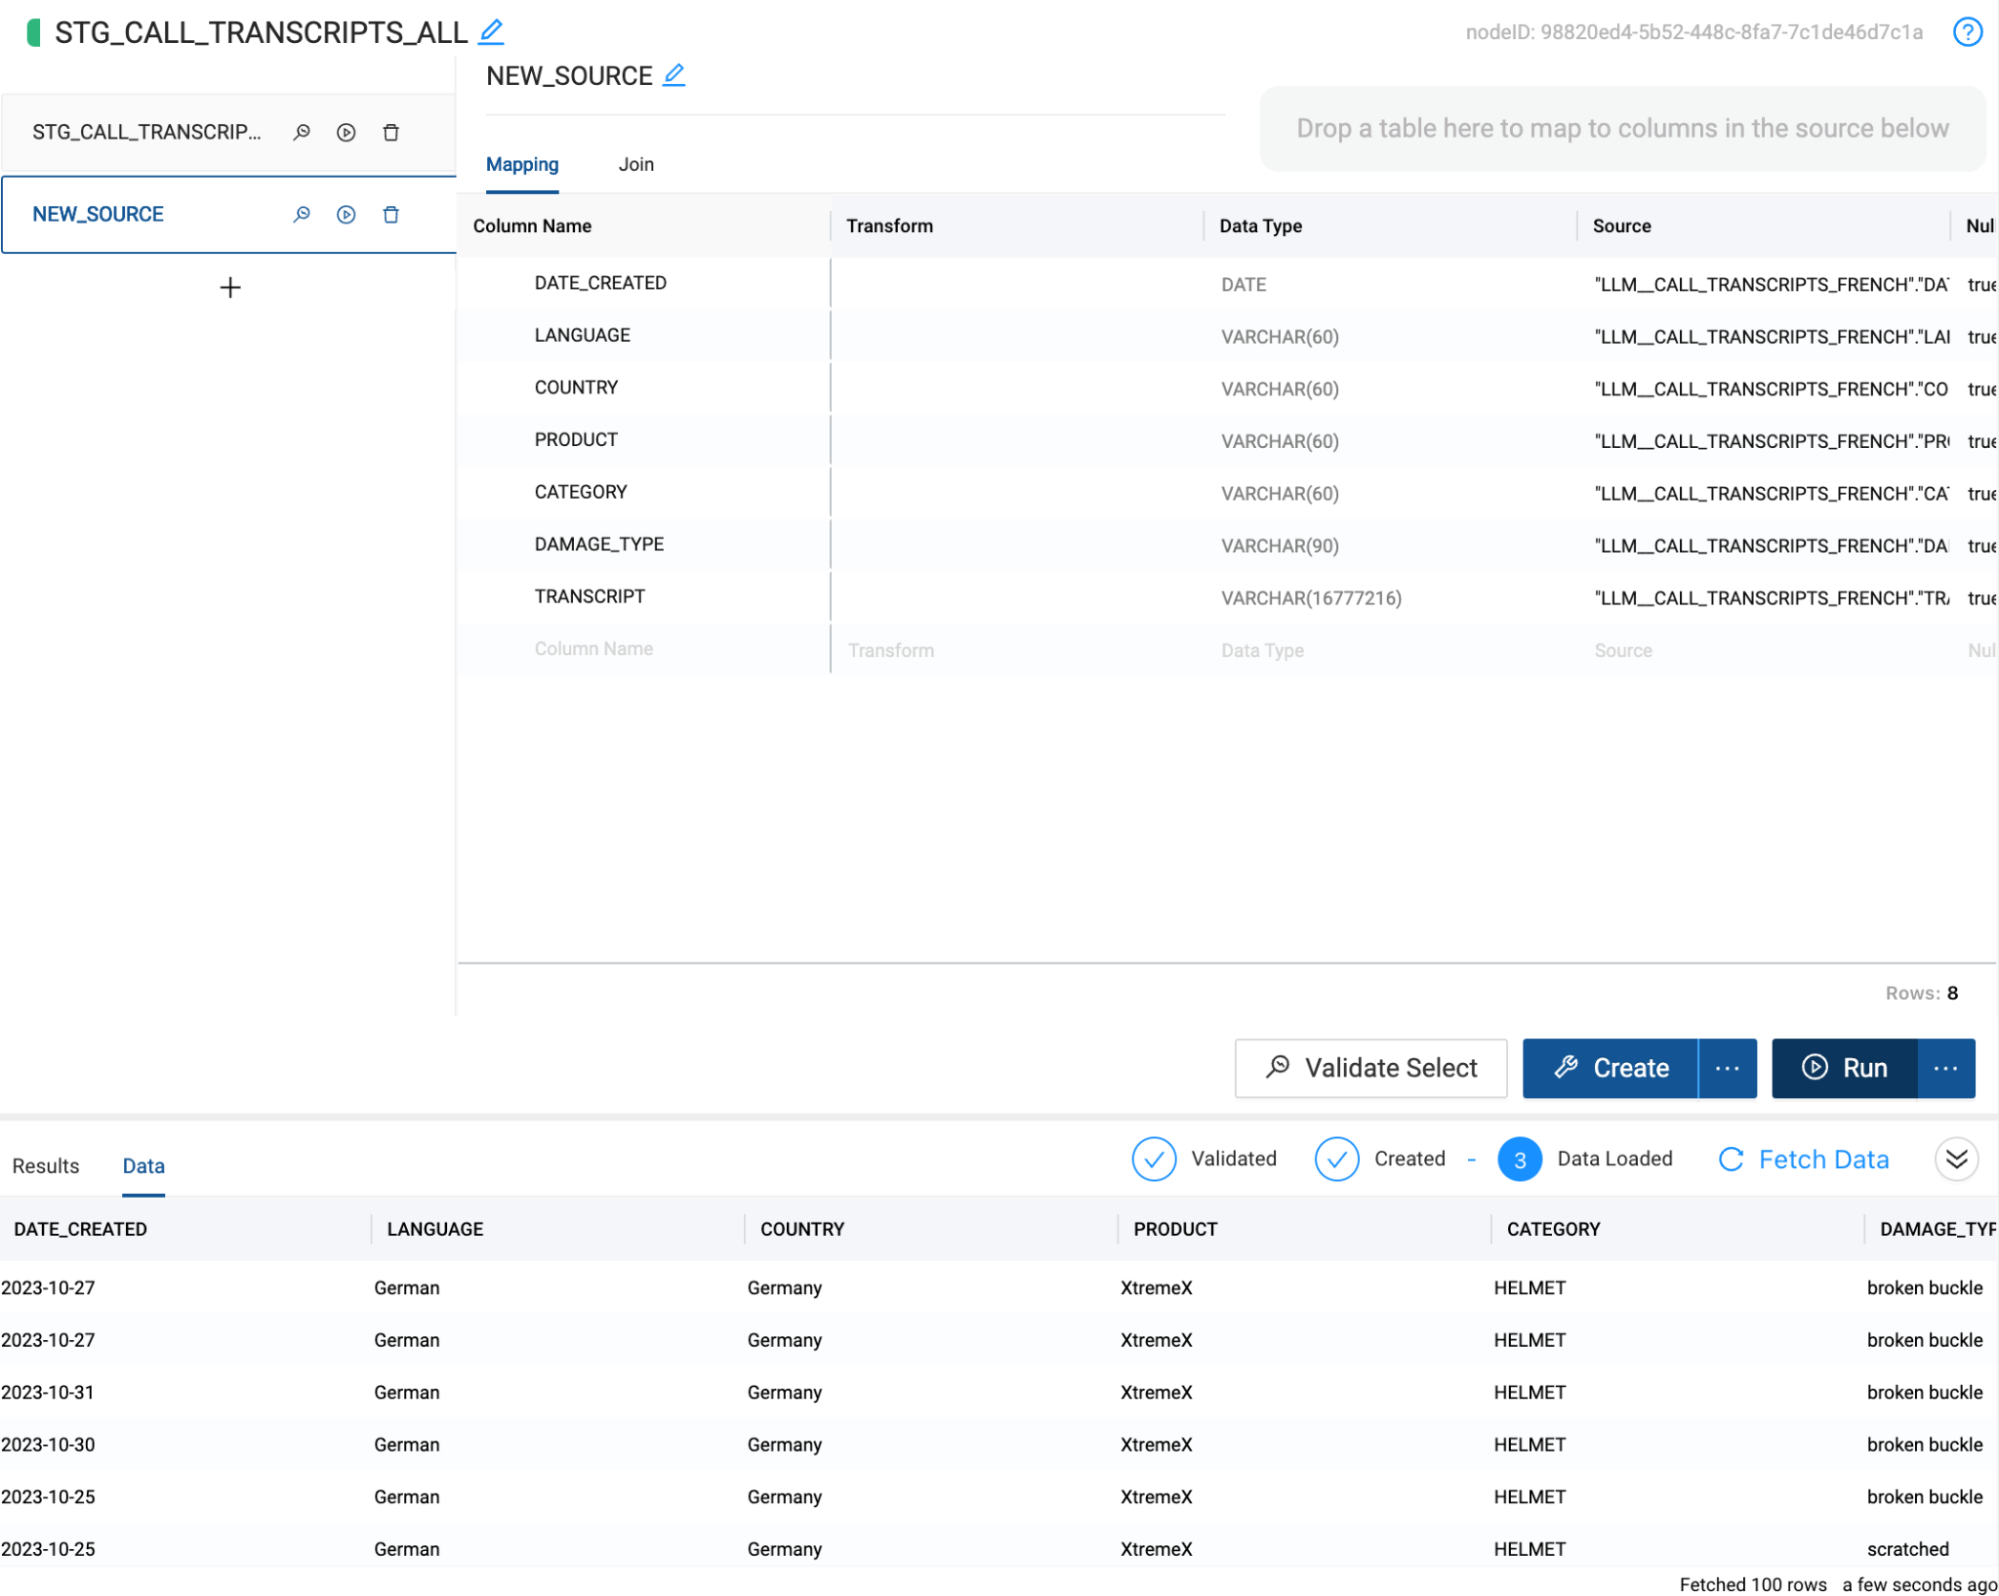Viewport: 1999px width, 1596px height.
Task: Sort data by PRODUCT column header
Action: pos(1175,1229)
